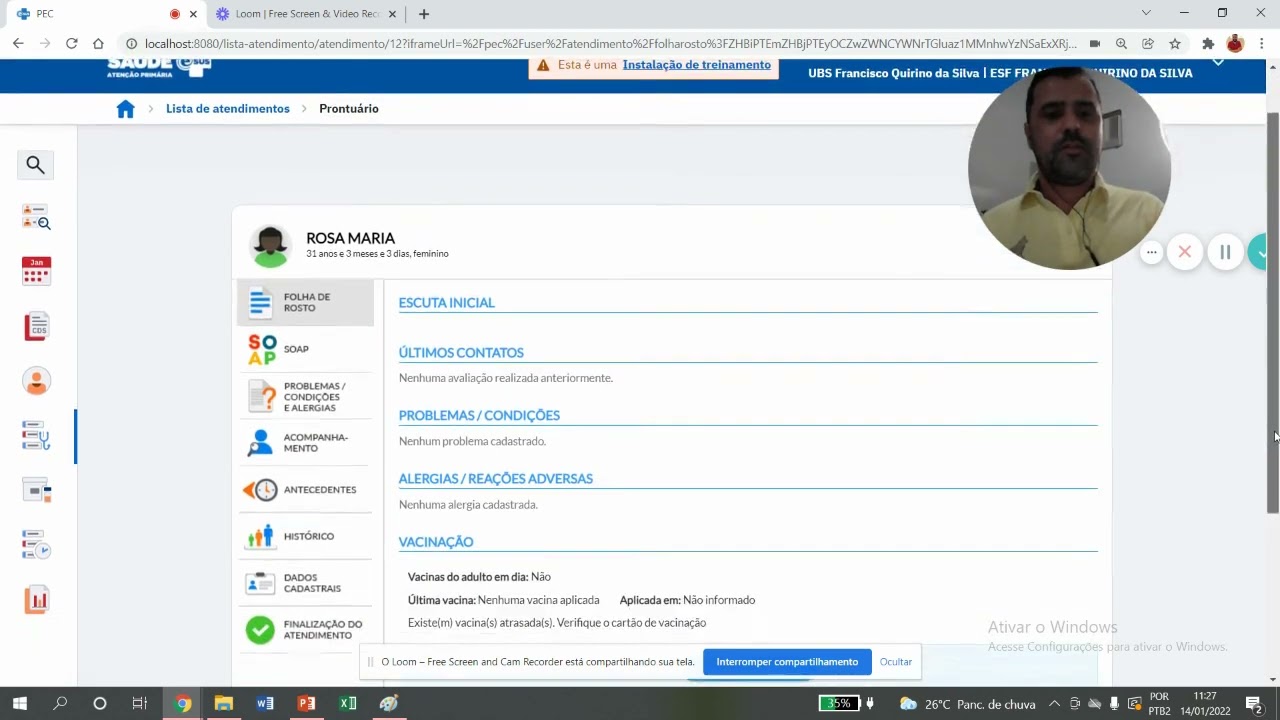Reload the page in Chrome
Image resolution: width=1280 pixels, height=720 pixels.
[71, 44]
